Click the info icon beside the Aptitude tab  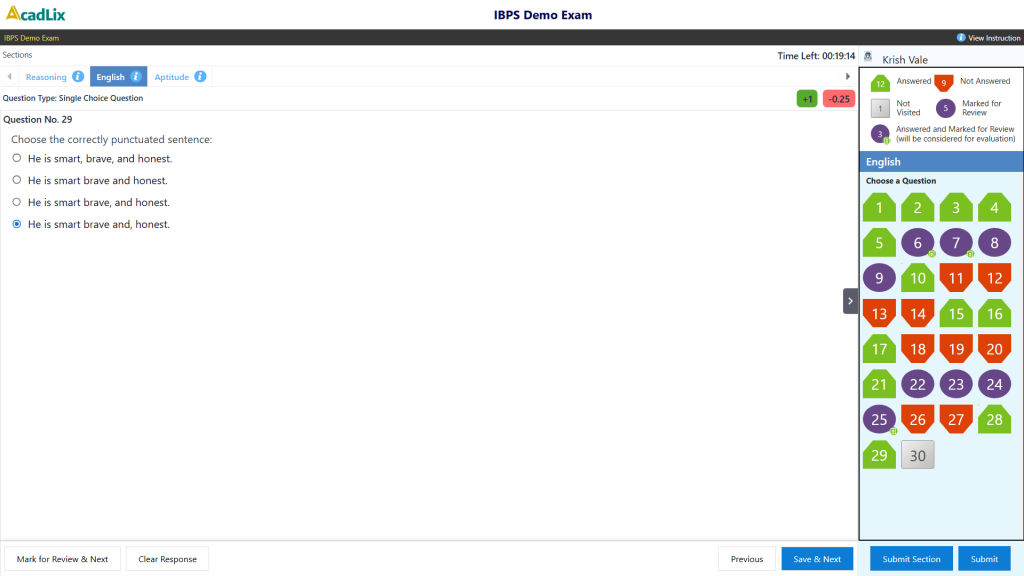[200, 76]
